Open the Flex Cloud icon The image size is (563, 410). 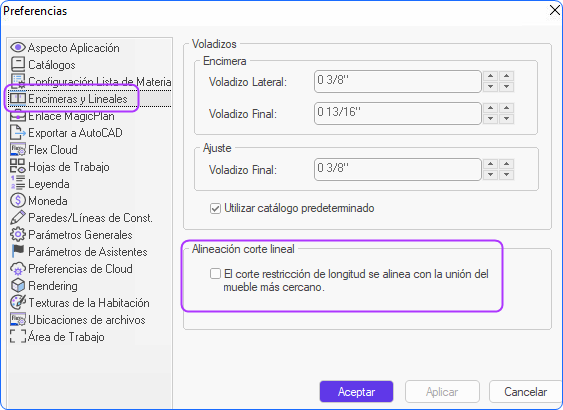[x=18, y=149]
